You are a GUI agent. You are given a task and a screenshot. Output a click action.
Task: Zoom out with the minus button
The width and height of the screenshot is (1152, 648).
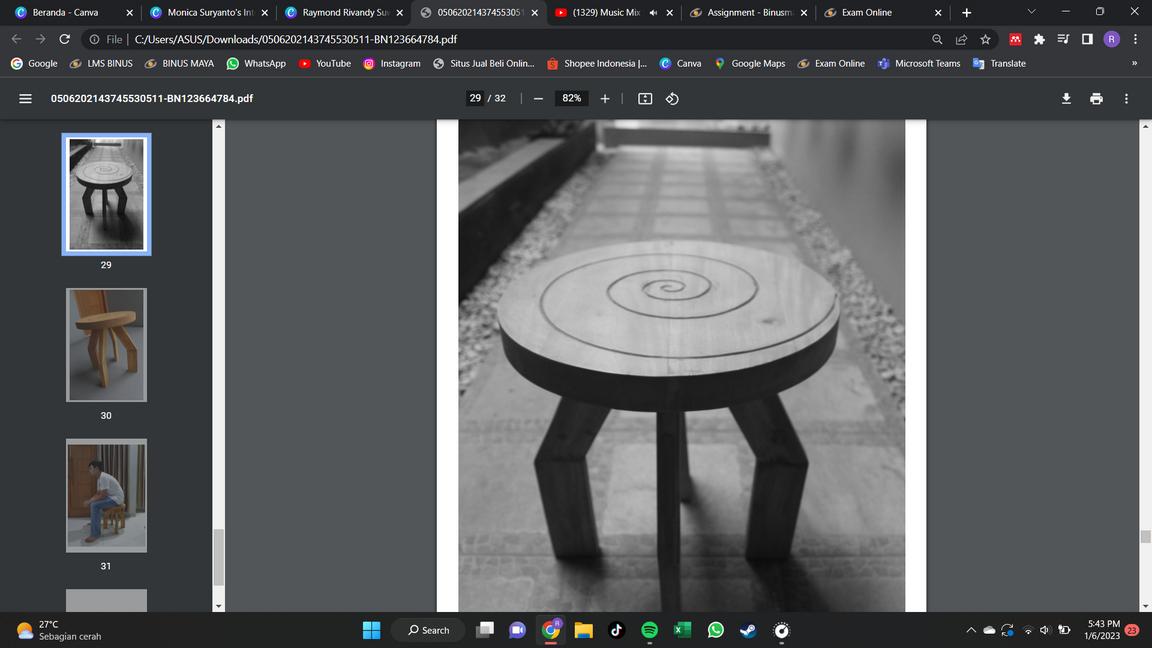click(539, 98)
